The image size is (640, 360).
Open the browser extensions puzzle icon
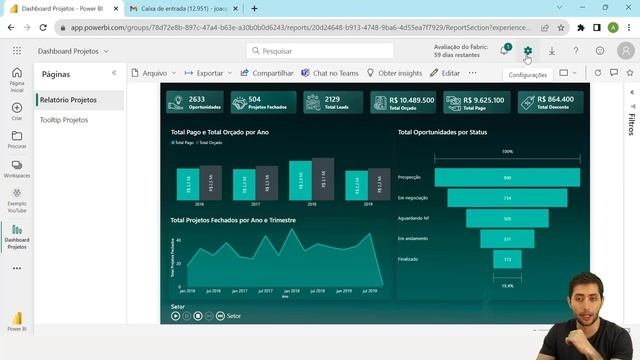[581, 28]
